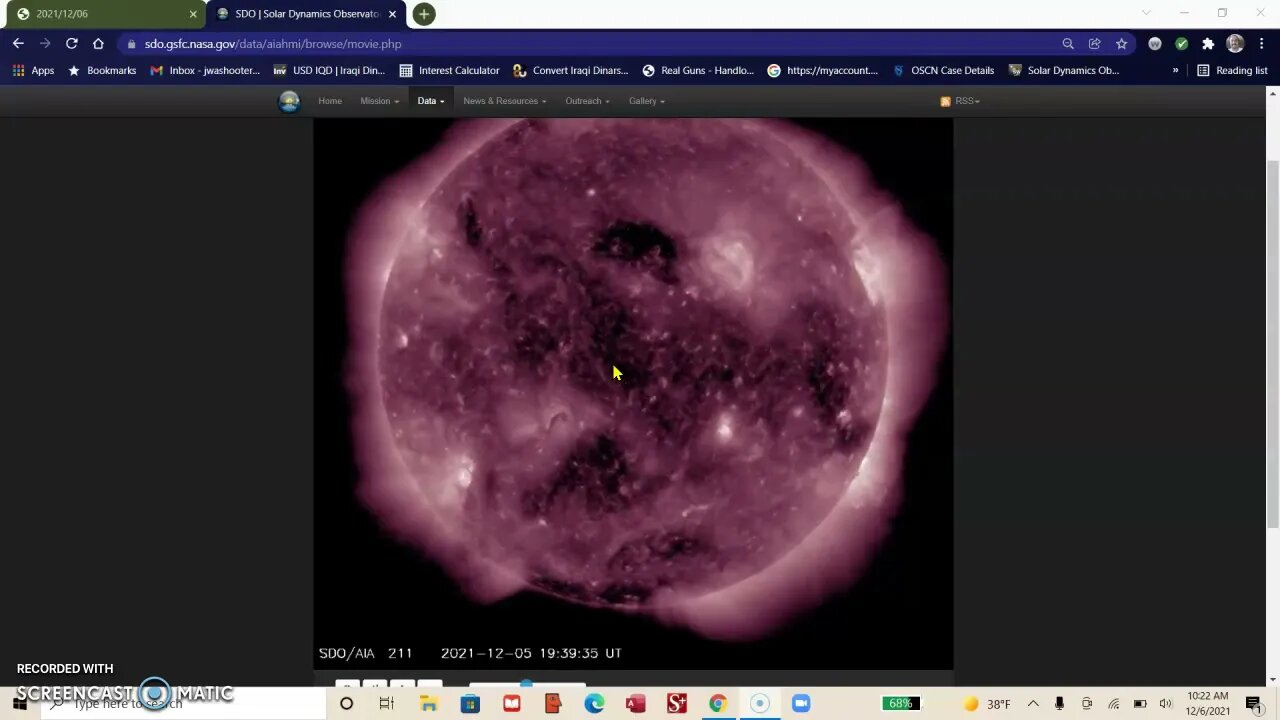
Task: Click the zoom magnifier in address bar
Action: pos(1068,44)
